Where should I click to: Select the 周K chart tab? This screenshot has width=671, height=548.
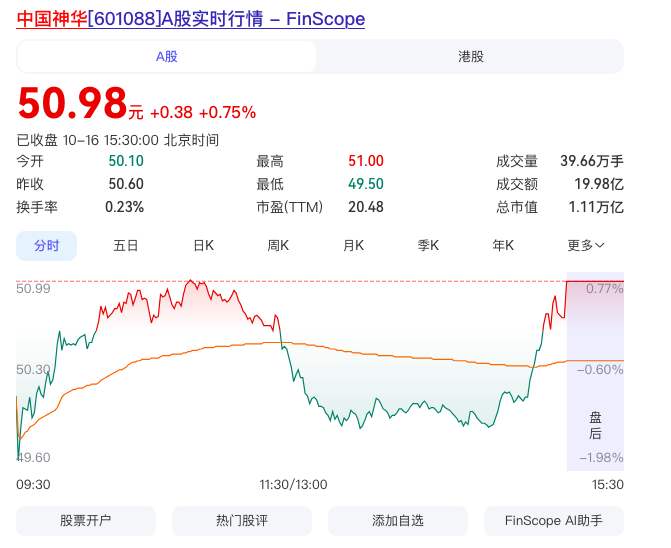click(x=278, y=246)
